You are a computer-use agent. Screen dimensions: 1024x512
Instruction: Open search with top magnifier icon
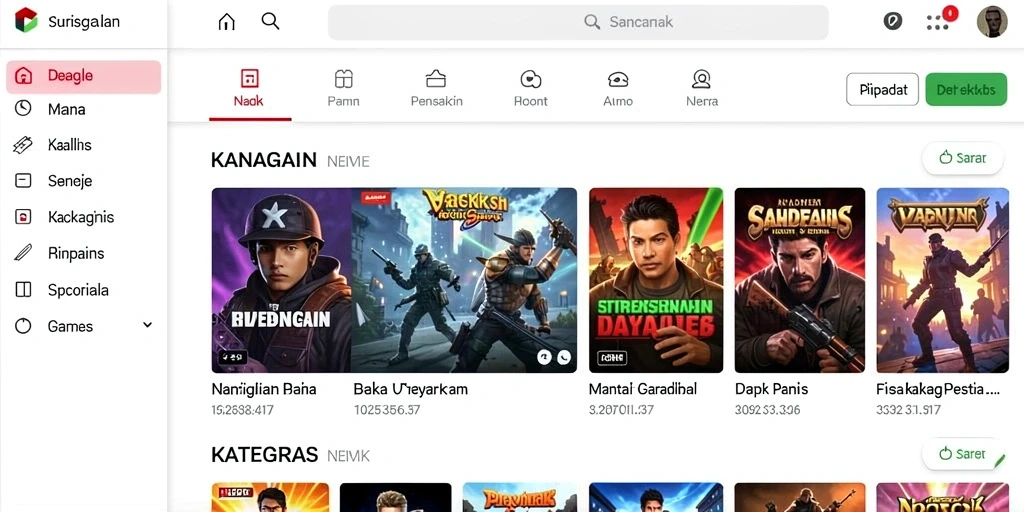click(x=270, y=21)
